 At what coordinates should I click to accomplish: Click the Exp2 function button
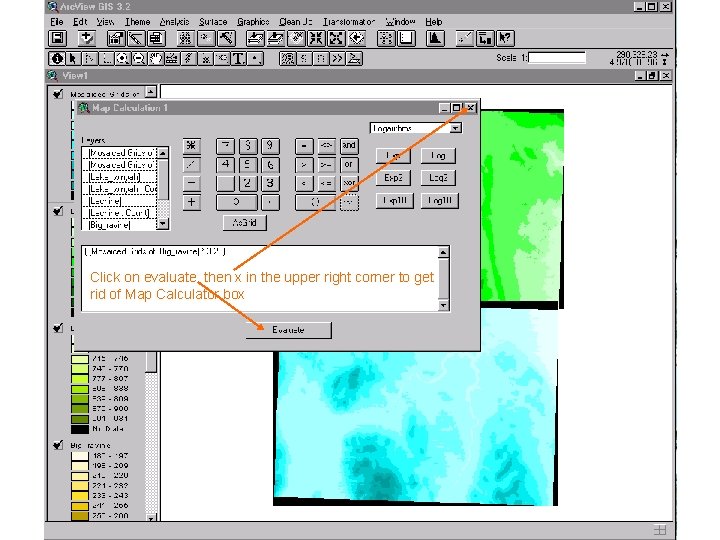(x=394, y=178)
